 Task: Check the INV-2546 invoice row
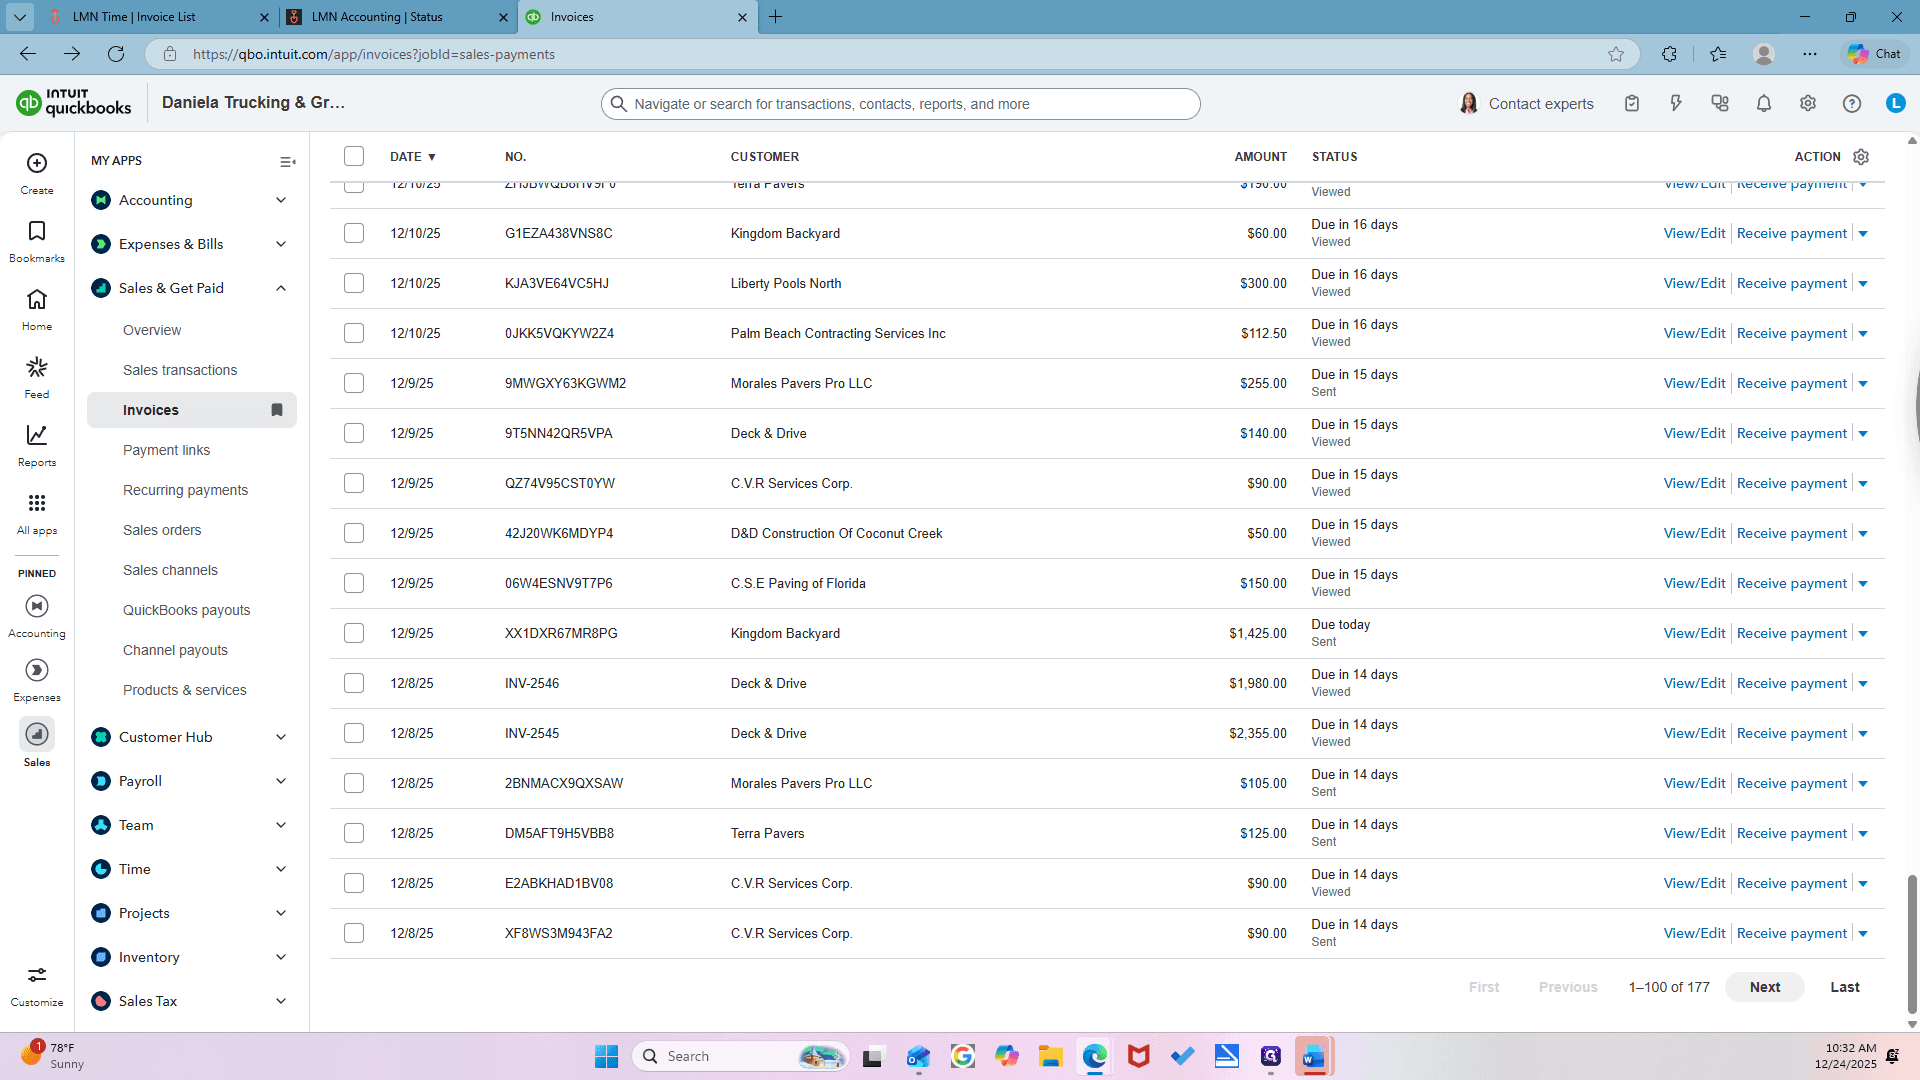point(354,683)
